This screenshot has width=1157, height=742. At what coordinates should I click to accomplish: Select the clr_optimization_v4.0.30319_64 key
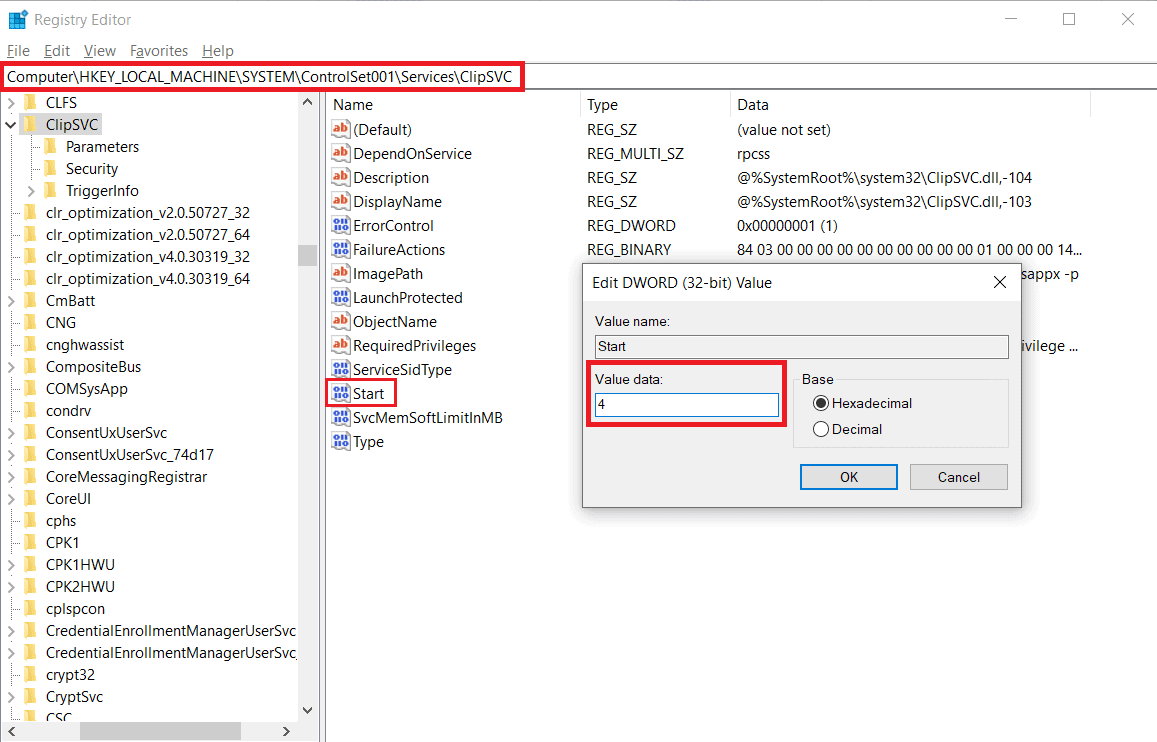[x=148, y=279]
